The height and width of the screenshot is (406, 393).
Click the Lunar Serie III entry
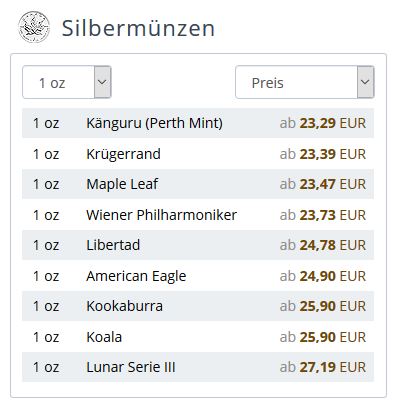[x=131, y=367]
